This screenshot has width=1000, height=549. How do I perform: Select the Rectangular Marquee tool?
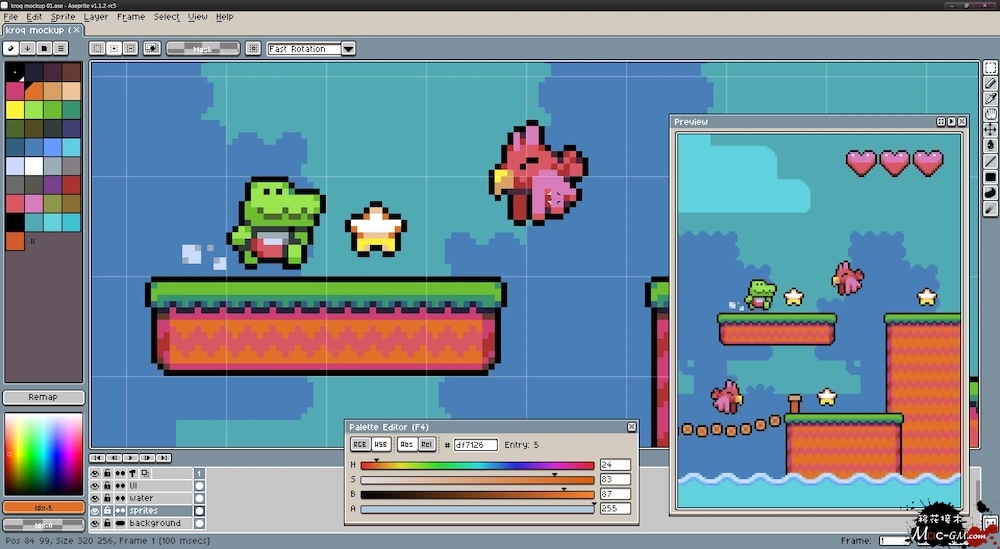click(990, 68)
